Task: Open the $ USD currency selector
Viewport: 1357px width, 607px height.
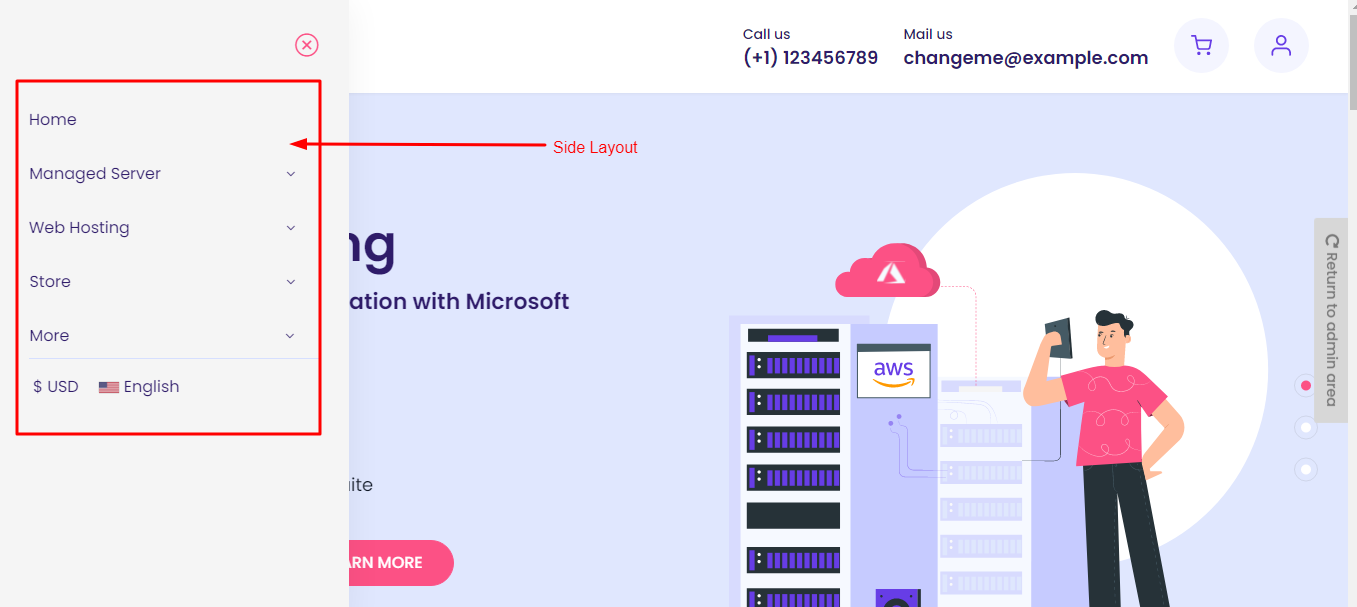Action: [56, 387]
